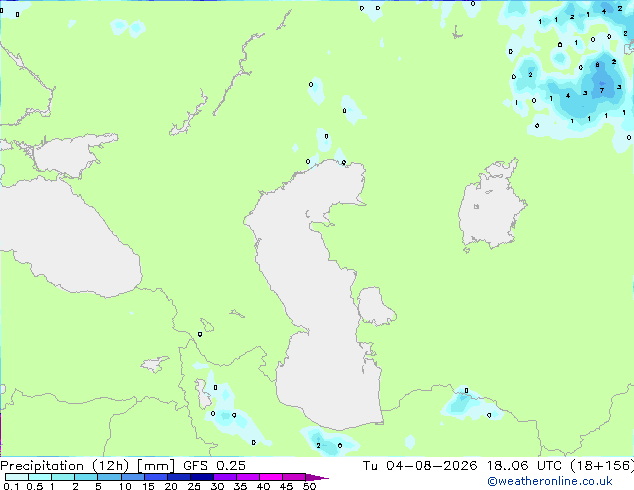Click the Aral Sea shape
The width and height of the screenshot is (634, 490).
click(x=491, y=206)
